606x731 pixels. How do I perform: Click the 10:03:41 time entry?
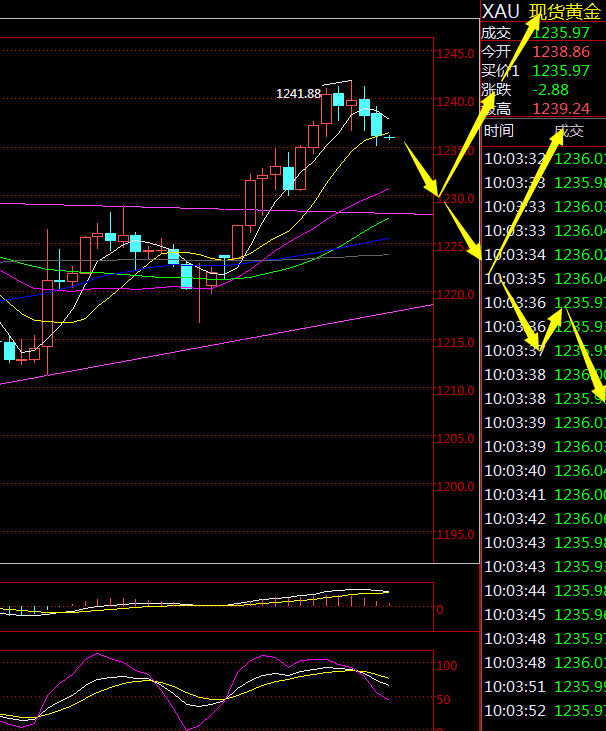tap(515, 495)
